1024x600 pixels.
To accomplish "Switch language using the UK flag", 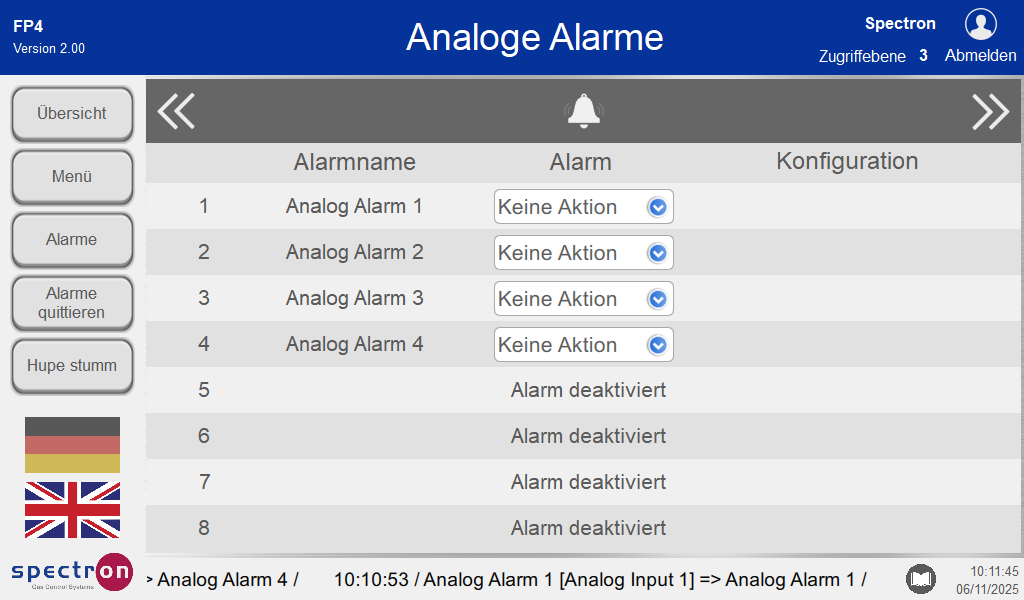I will [72, 509].
